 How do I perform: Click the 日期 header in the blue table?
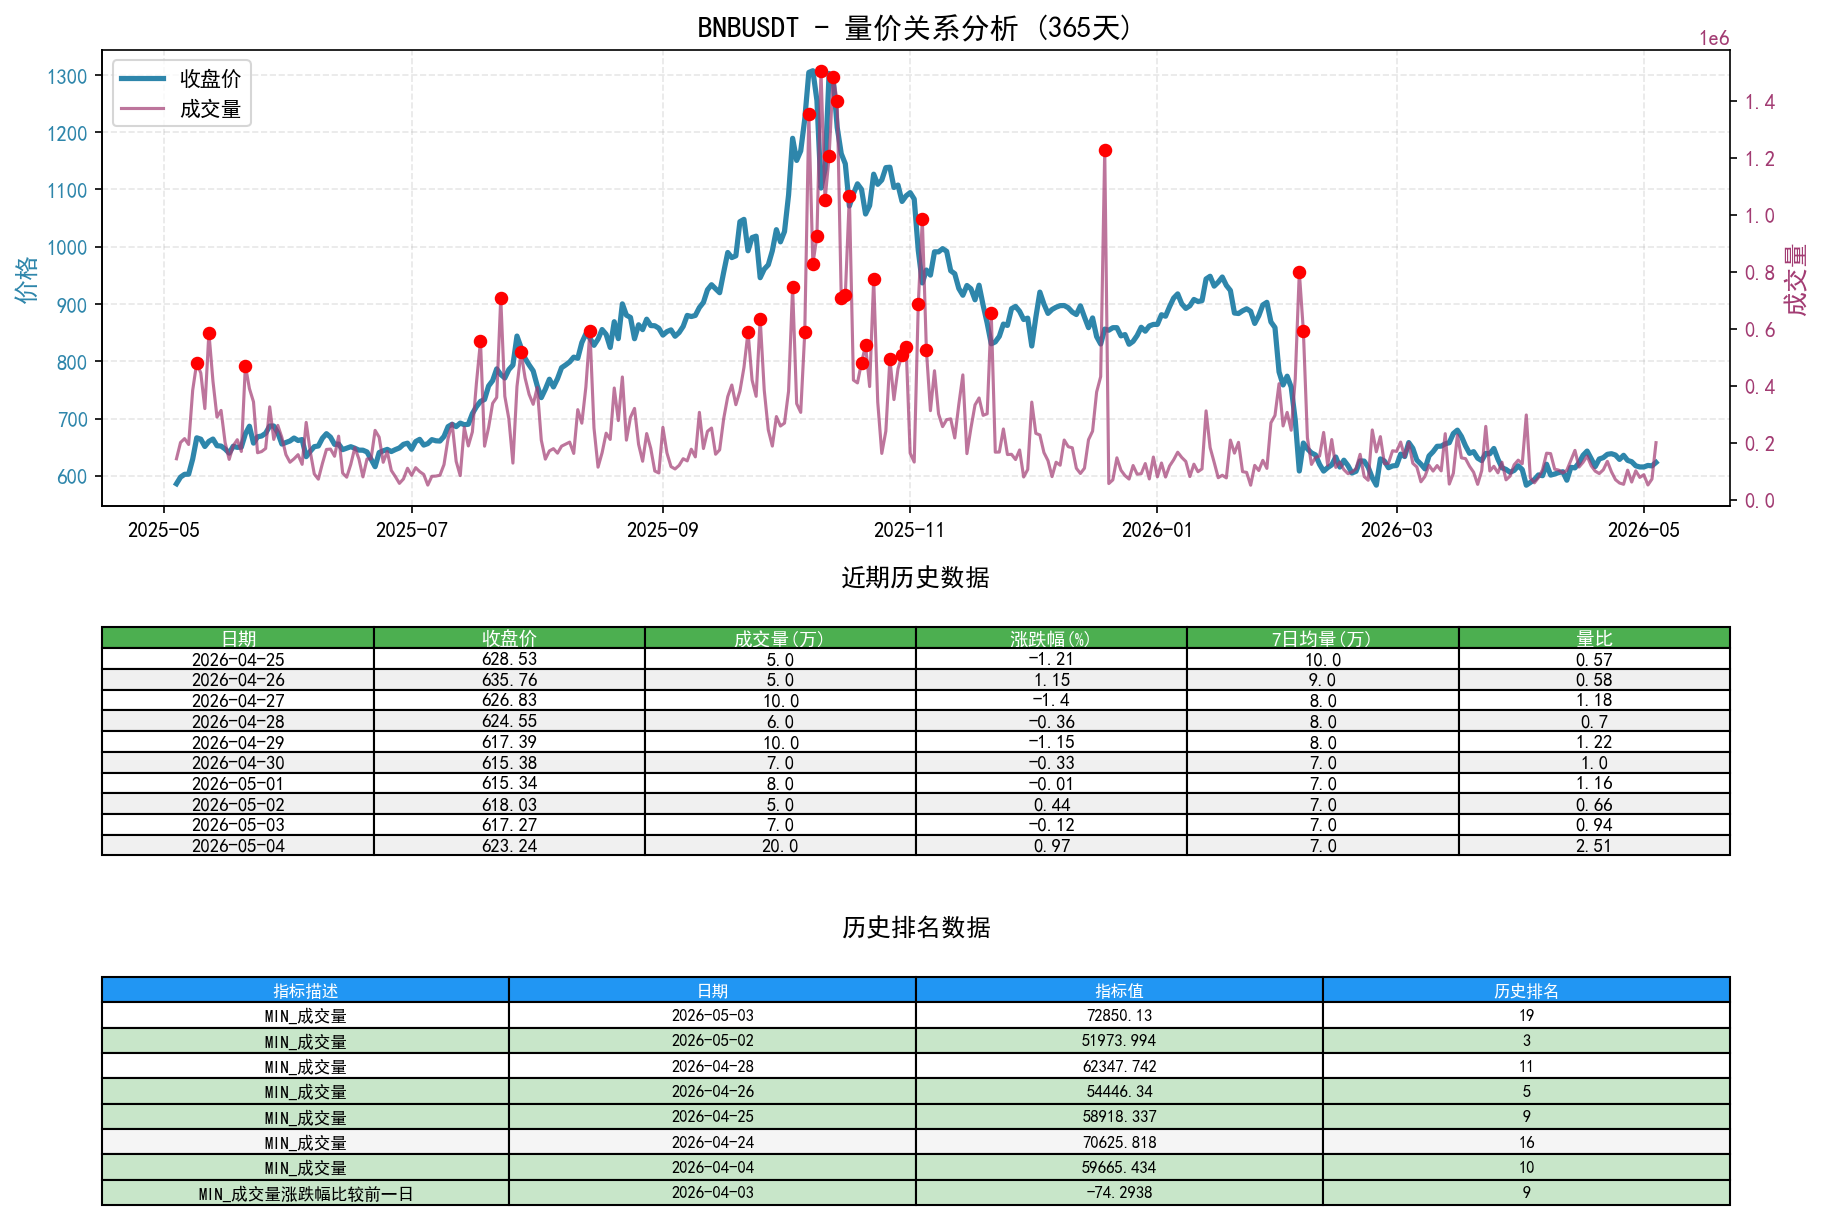pyautogui.click(x=712, y=990)
